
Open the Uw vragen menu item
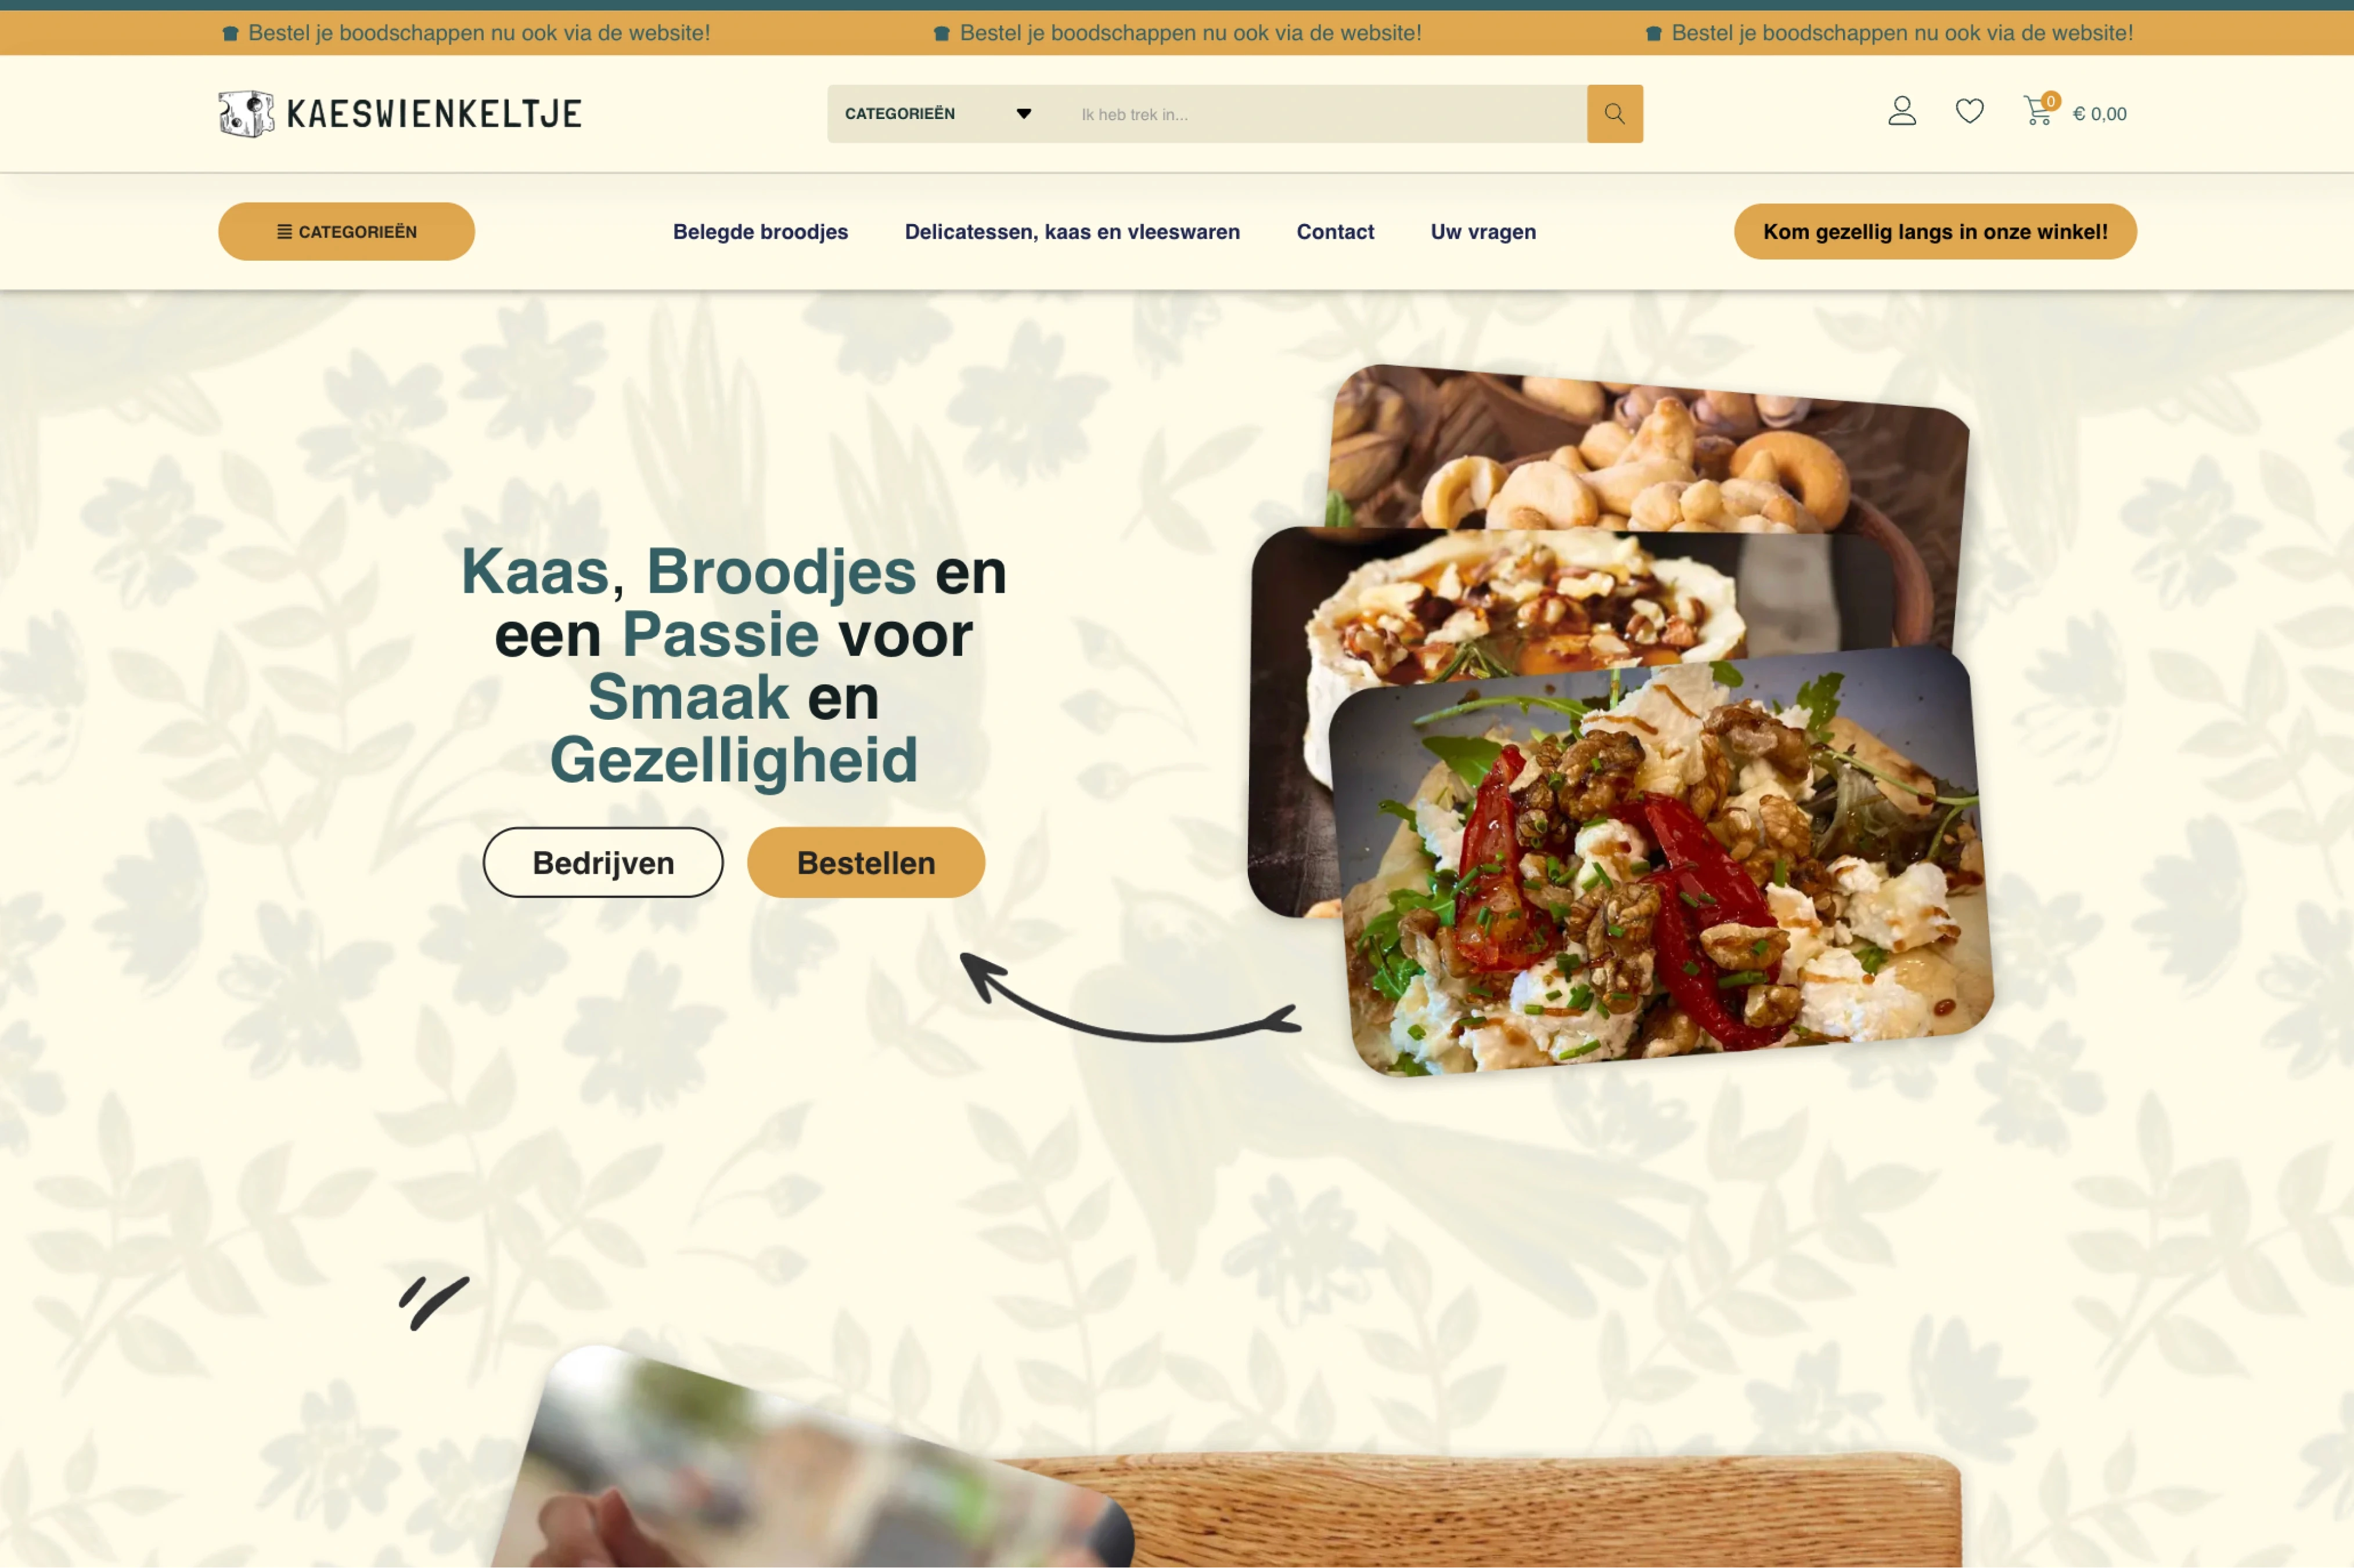coord(1483,232)
